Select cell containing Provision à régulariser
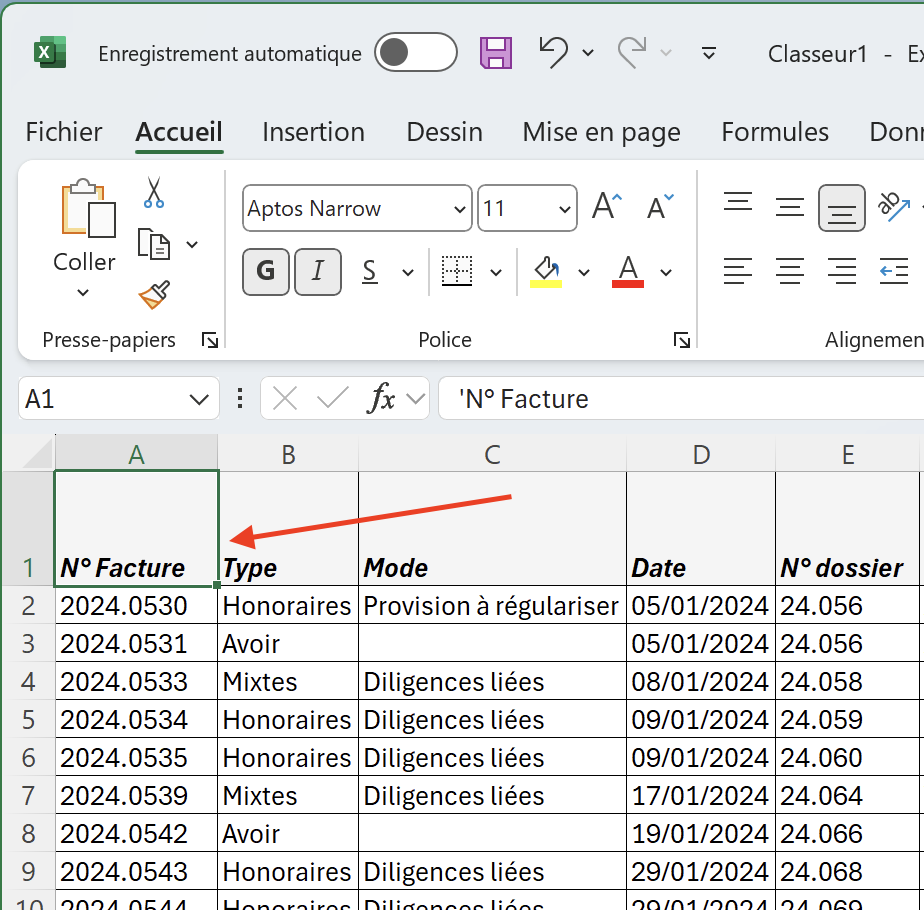 [491, 606]
